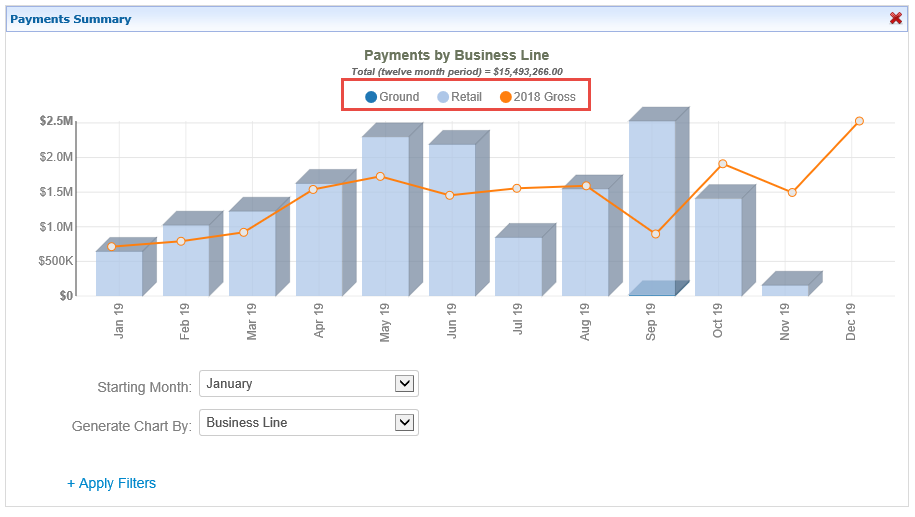The width and height of the screenshot is (915, 517).
Task: Open the Starting Month dropdown
Action: [308, 383]
